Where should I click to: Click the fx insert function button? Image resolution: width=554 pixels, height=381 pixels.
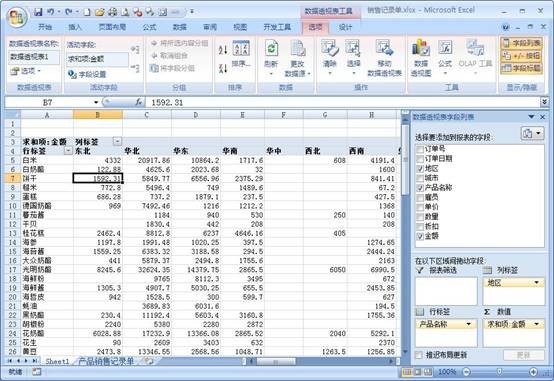point(139,102)
